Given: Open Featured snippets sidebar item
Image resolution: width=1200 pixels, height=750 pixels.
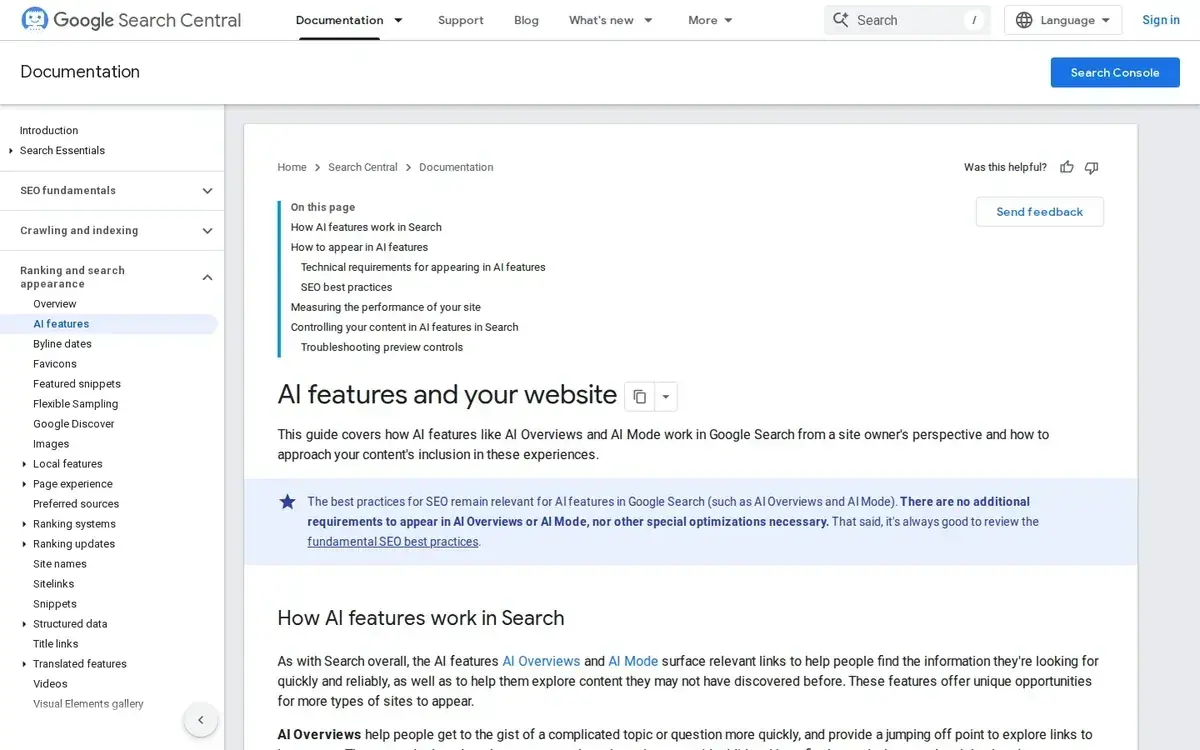Looking at the screenshot, I should [77, 384].
